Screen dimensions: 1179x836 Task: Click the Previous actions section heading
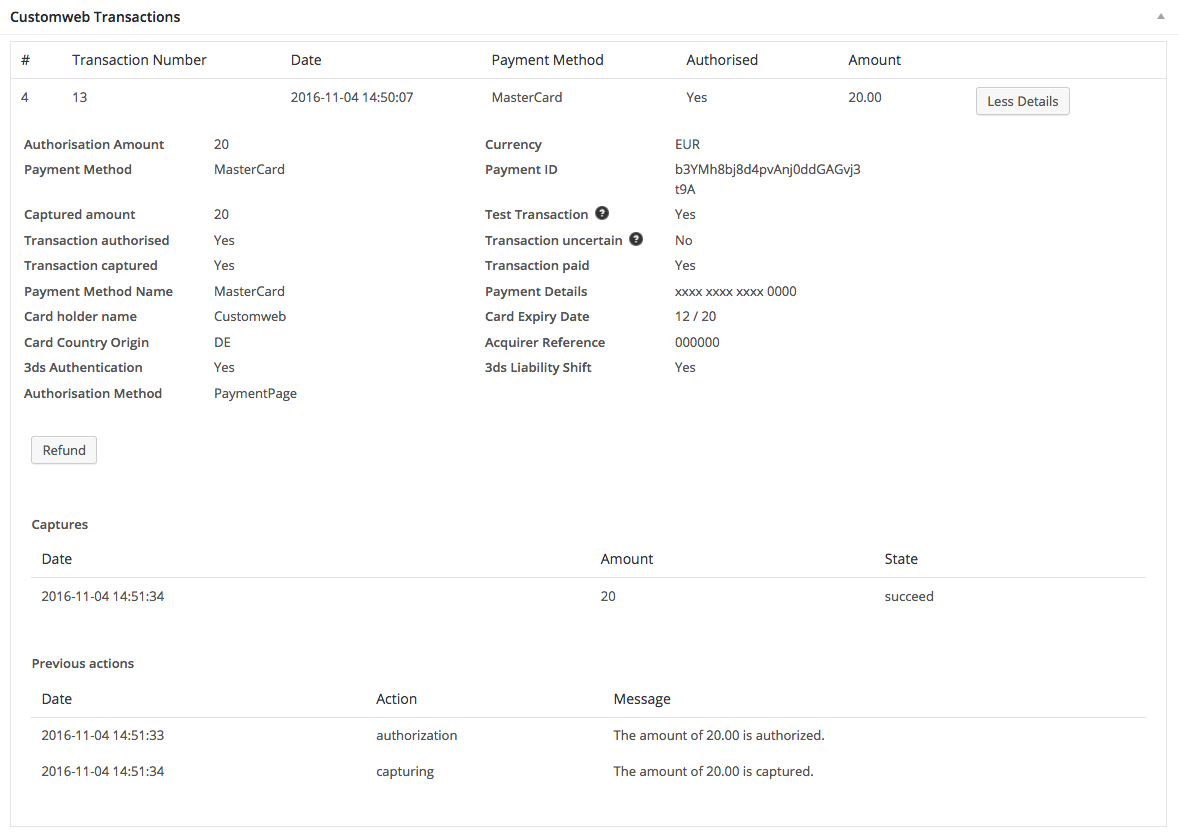coord(83,663)
